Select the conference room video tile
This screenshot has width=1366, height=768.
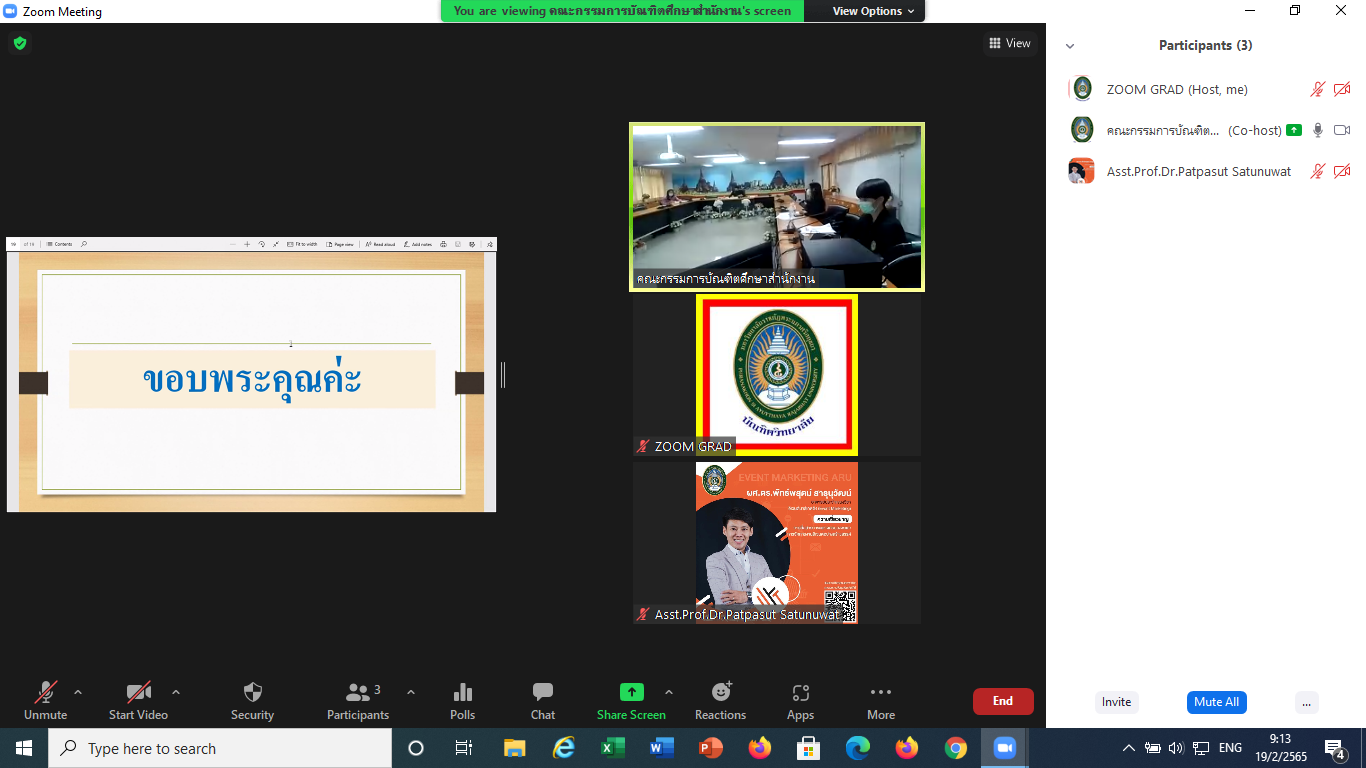(x=777, y=207)
